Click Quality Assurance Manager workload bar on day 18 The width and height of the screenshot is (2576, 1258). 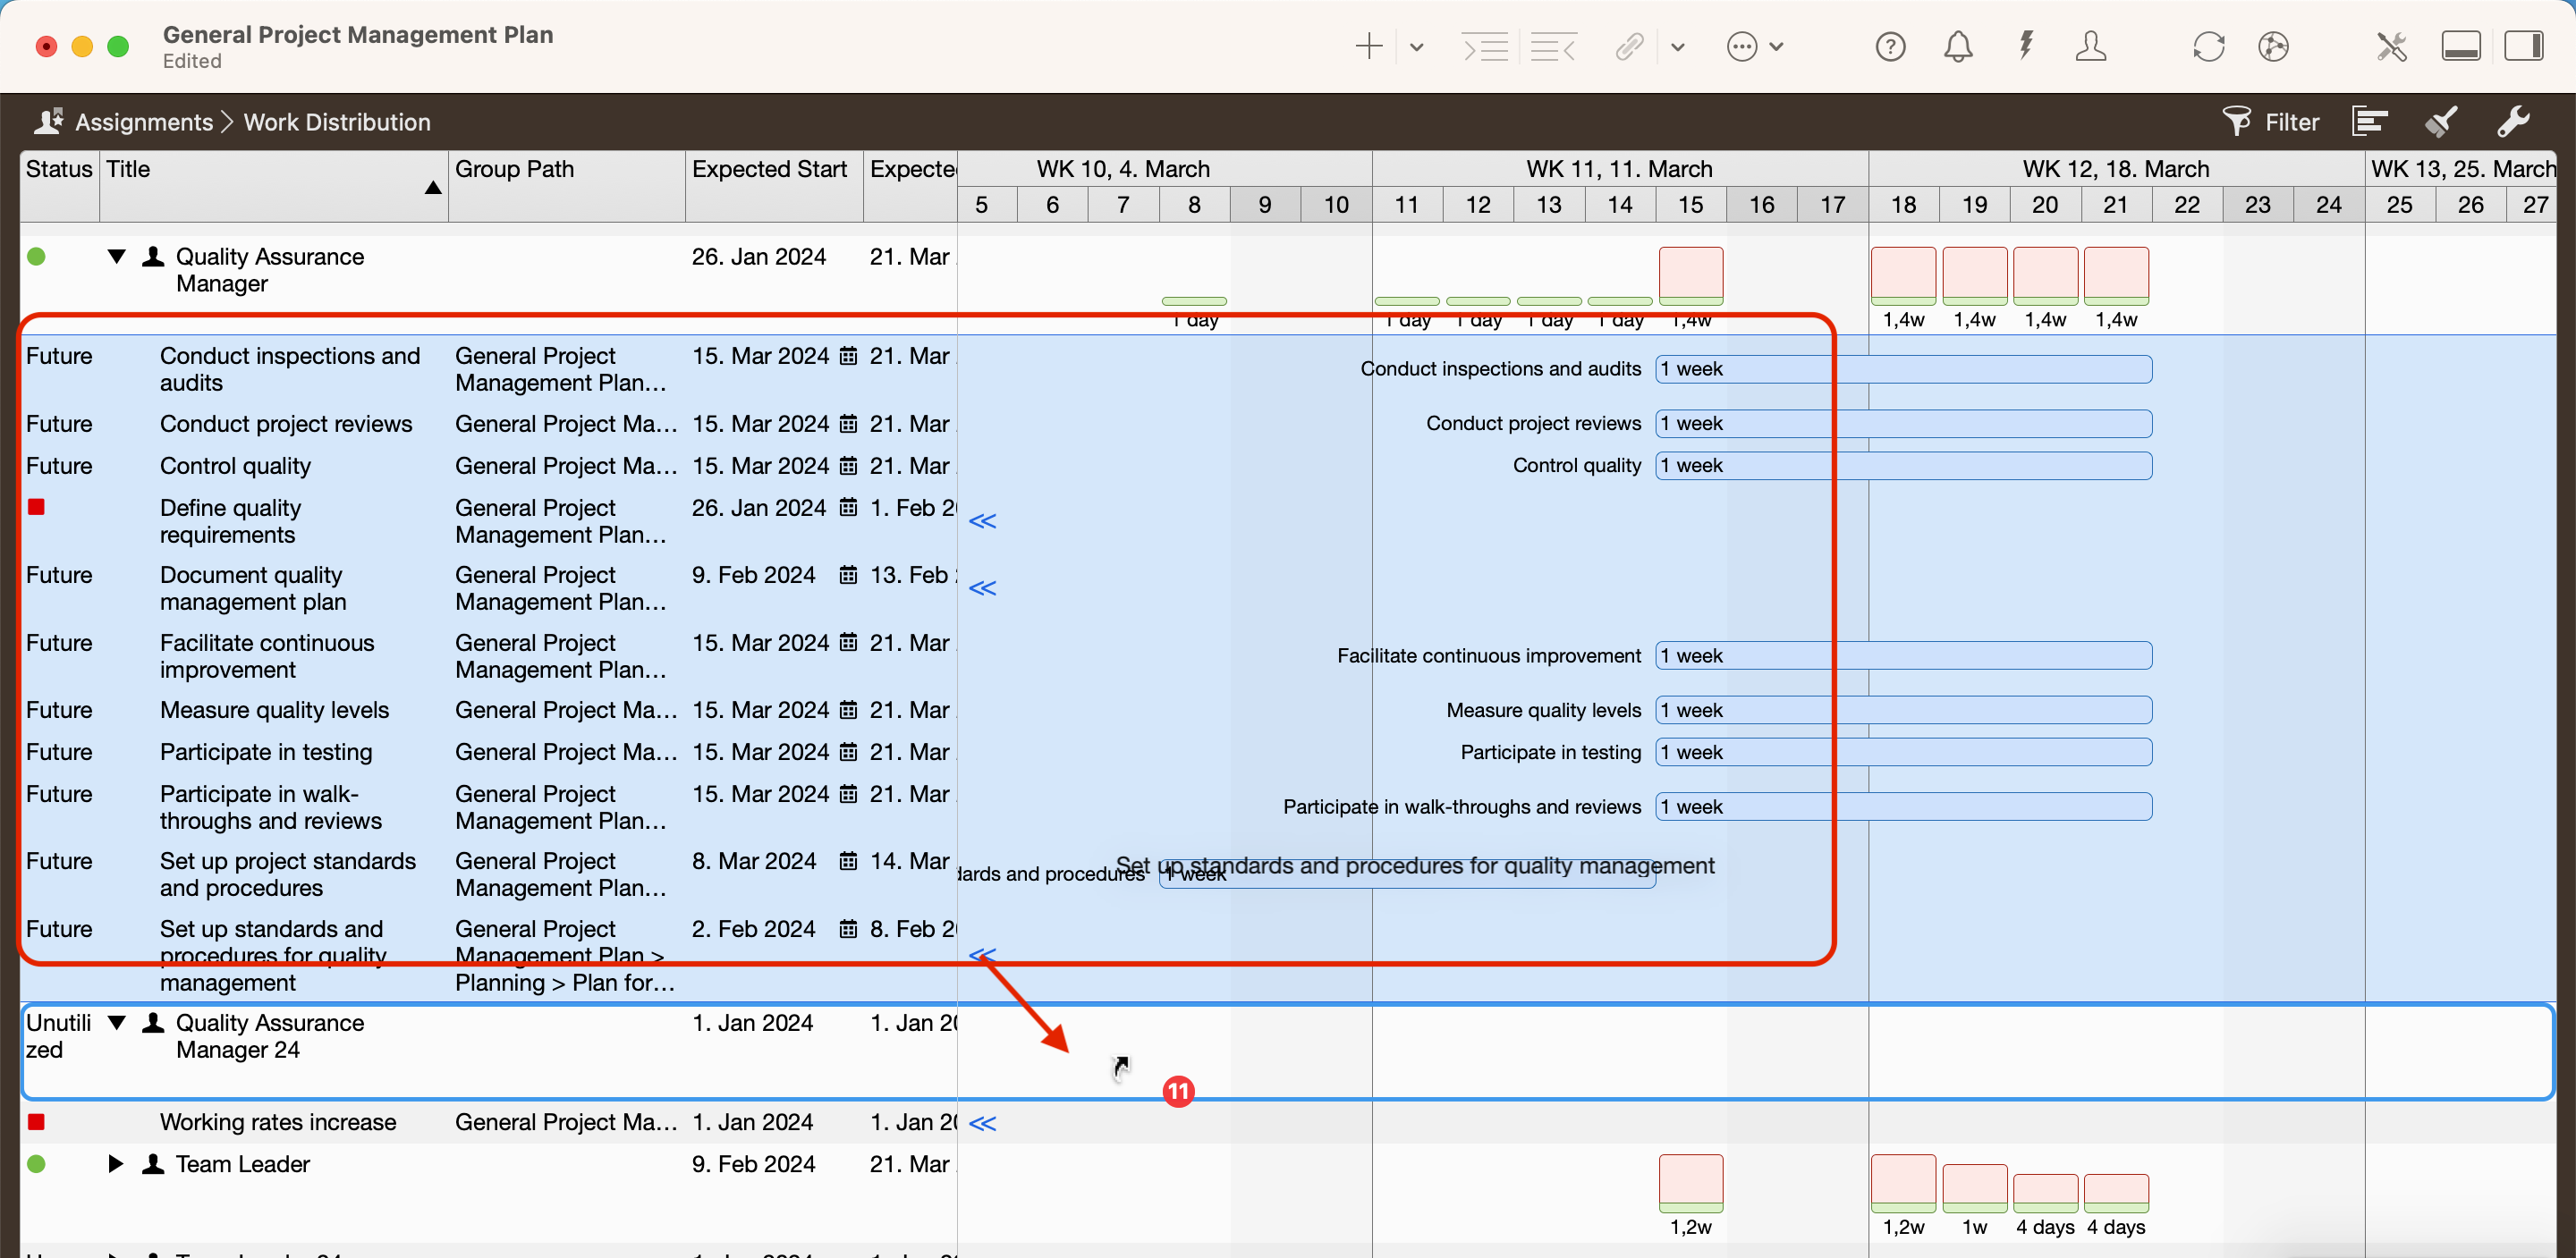[x=1904, y=276]
